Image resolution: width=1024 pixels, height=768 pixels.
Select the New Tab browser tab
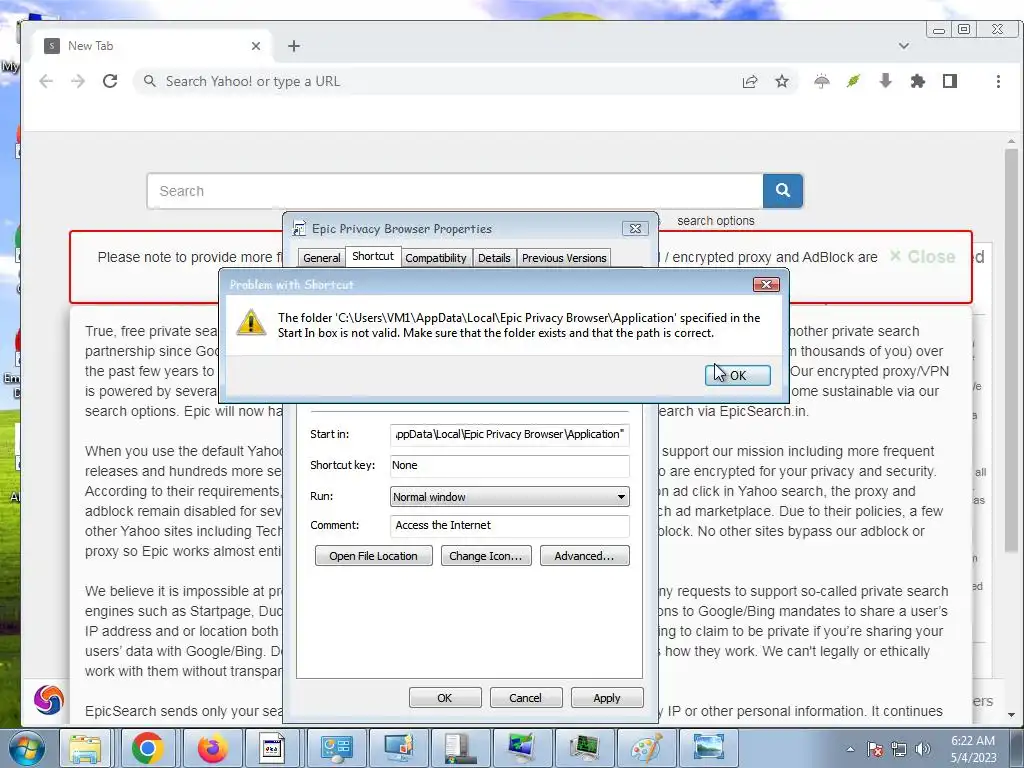[152, 46]
